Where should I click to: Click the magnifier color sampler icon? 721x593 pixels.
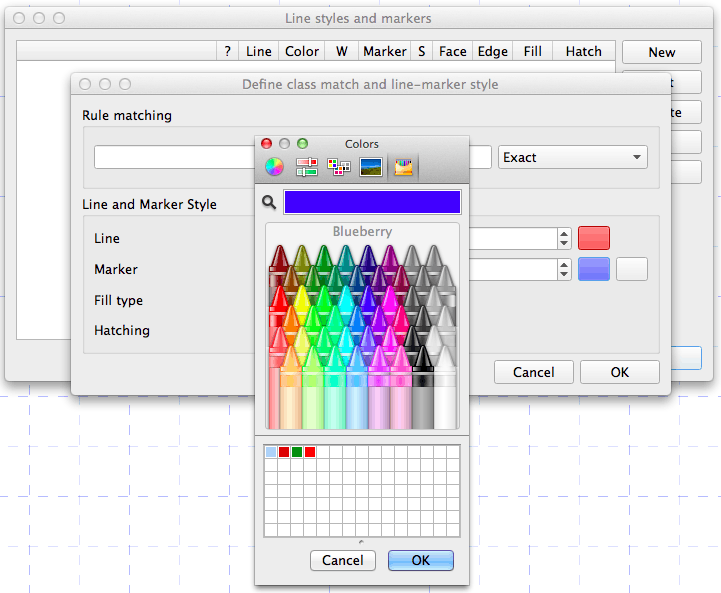(x=269, y=202)
